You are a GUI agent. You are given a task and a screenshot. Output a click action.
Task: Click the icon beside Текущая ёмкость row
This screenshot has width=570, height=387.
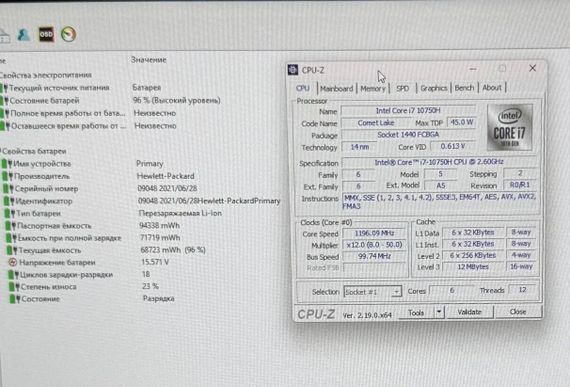(12, 250)
